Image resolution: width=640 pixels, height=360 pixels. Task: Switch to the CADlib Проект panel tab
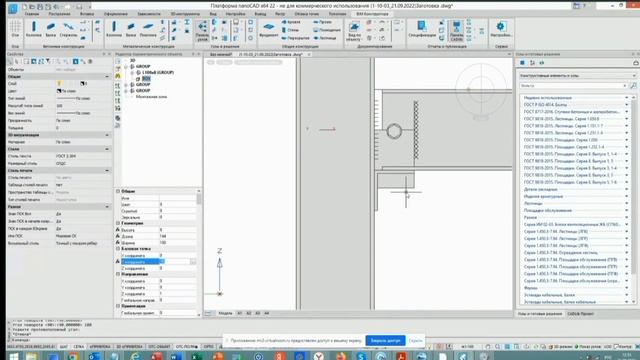coord(580,314)
